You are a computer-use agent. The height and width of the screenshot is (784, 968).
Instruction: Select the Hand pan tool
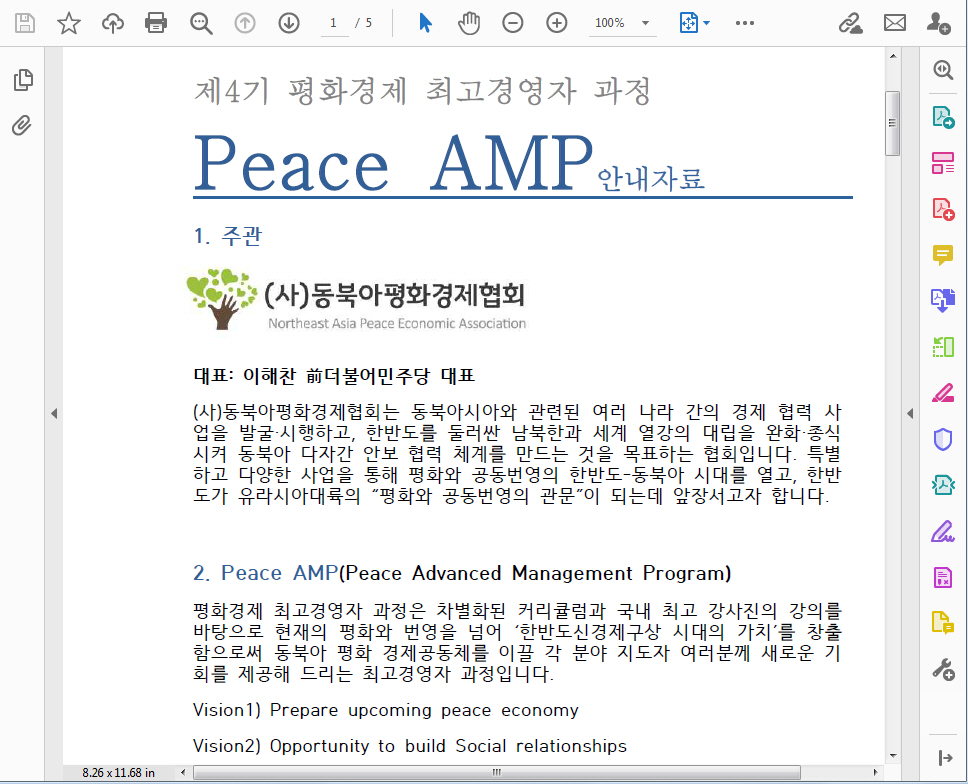(x=469, y=23)
